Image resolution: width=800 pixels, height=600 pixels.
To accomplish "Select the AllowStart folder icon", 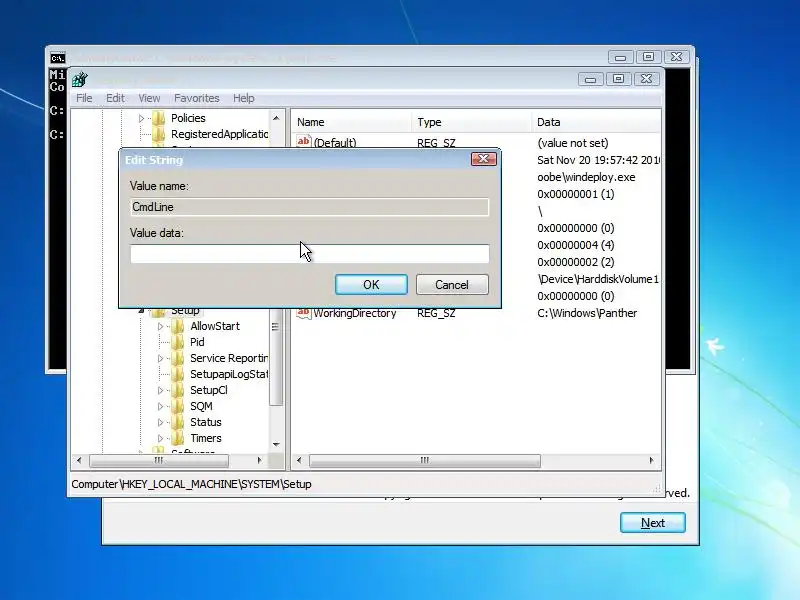I will click(178, 326).
